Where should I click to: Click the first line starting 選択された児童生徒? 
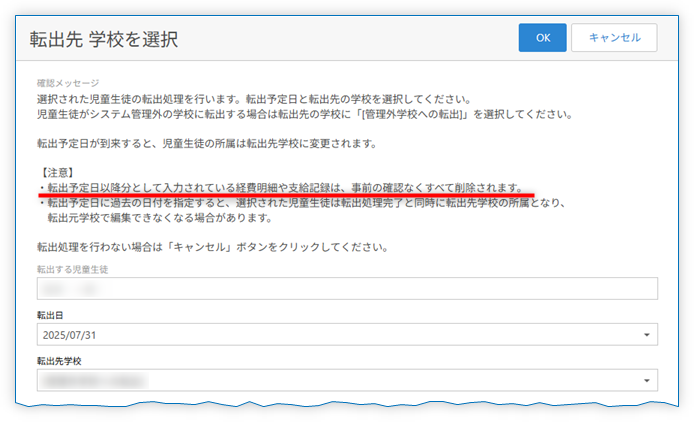(252, 99)
